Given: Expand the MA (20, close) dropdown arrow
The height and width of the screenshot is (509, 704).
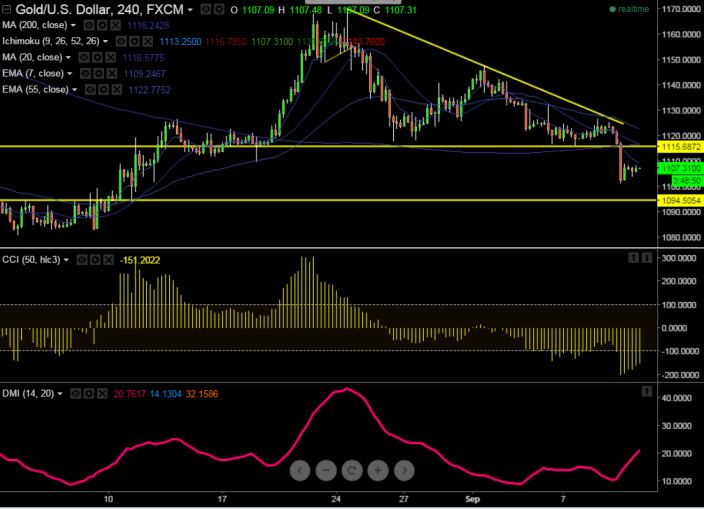Looking at the screenshot, I should click(x=68, y=58).
